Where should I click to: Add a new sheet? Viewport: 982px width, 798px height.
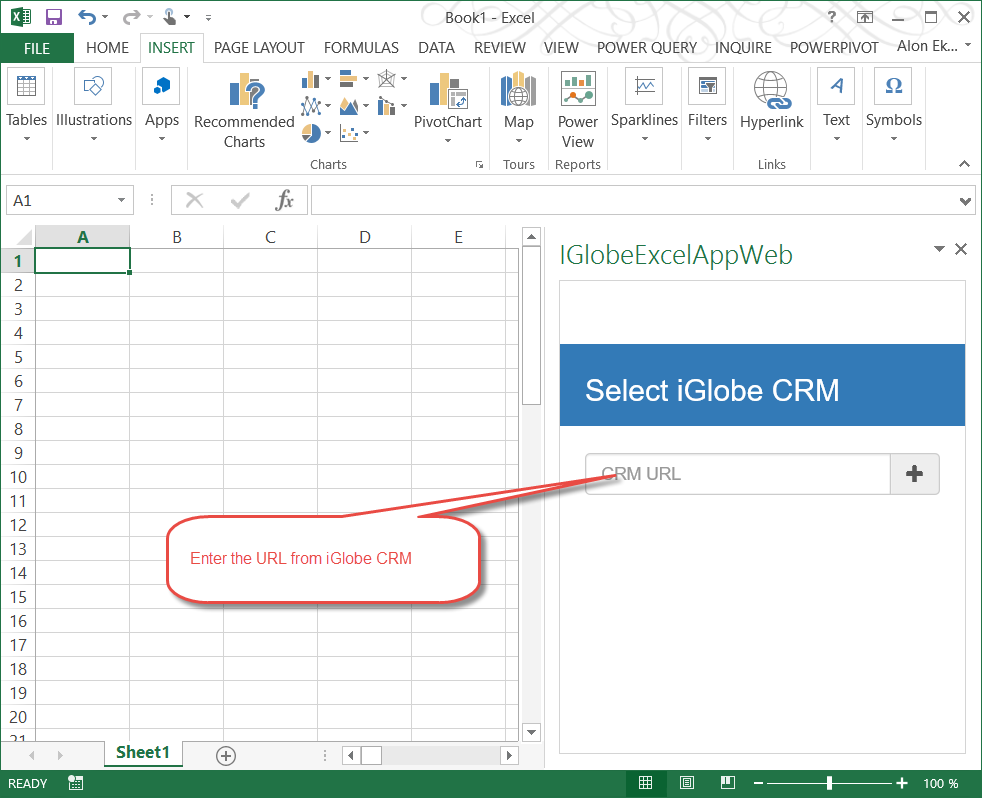pos(226,755)
